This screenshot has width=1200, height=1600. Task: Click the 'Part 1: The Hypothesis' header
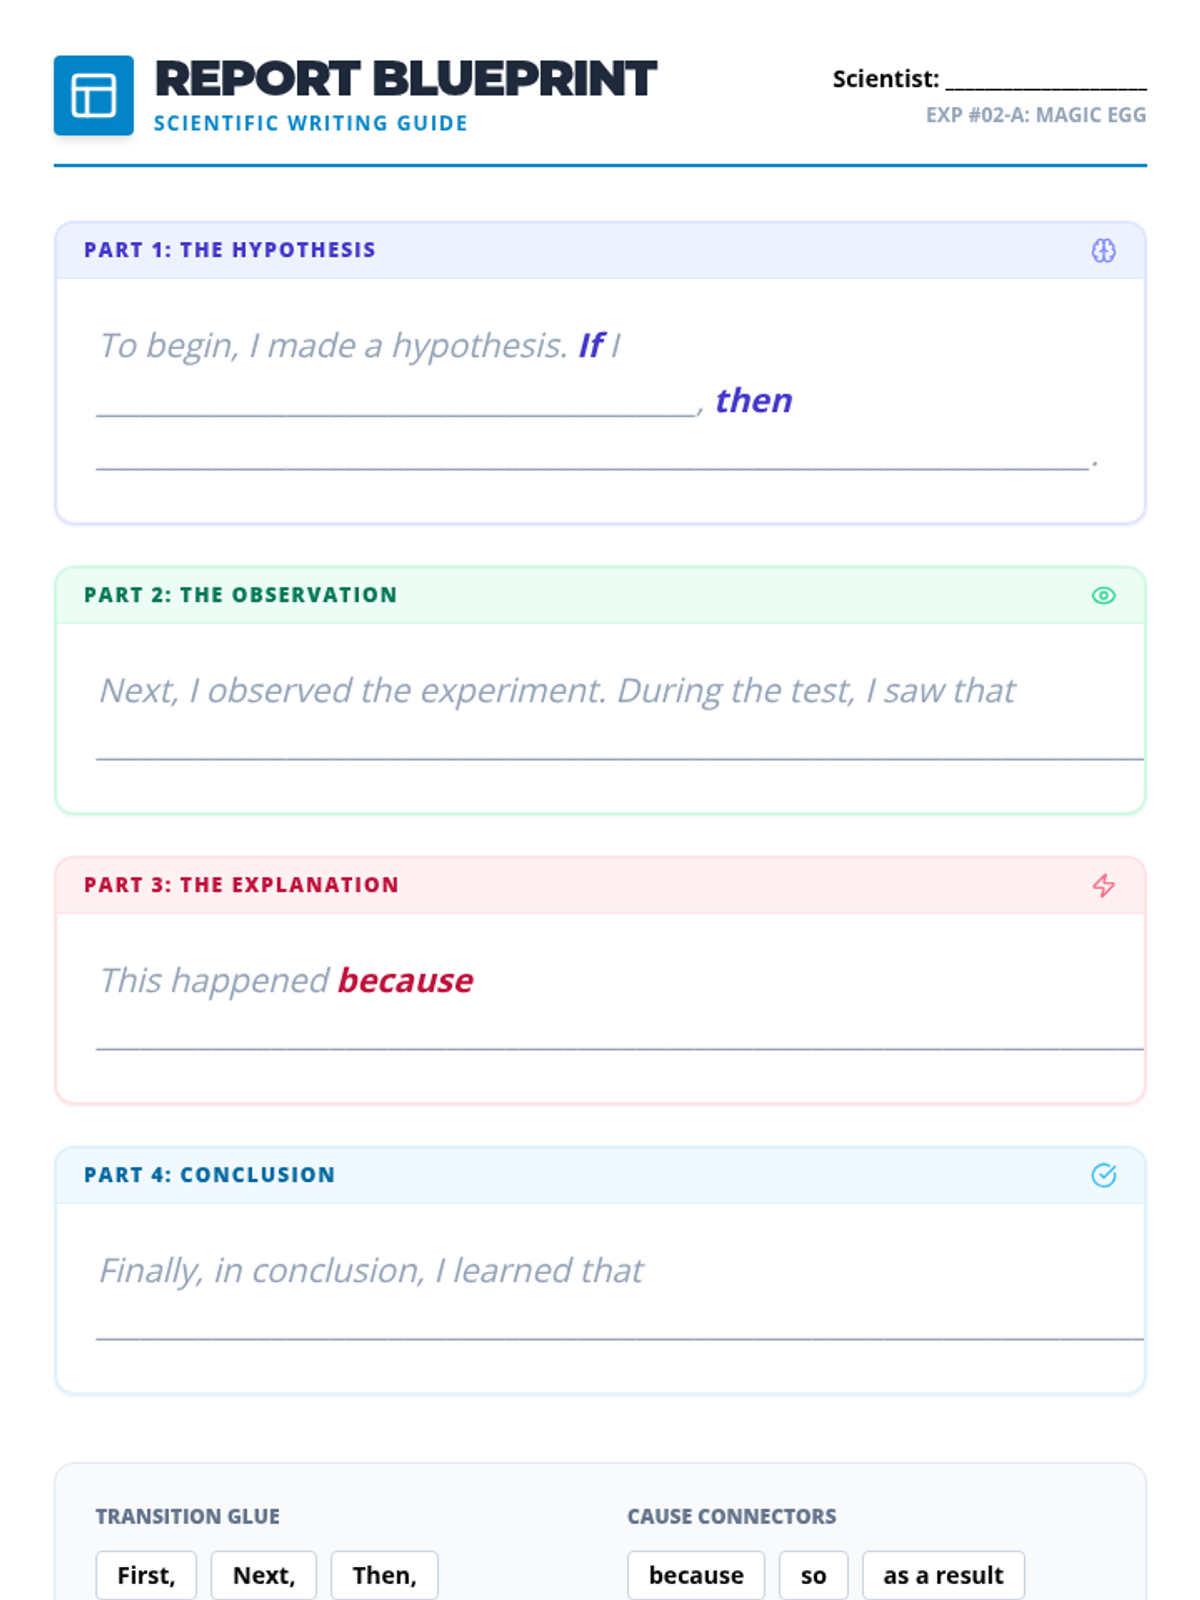coord(230,250)
